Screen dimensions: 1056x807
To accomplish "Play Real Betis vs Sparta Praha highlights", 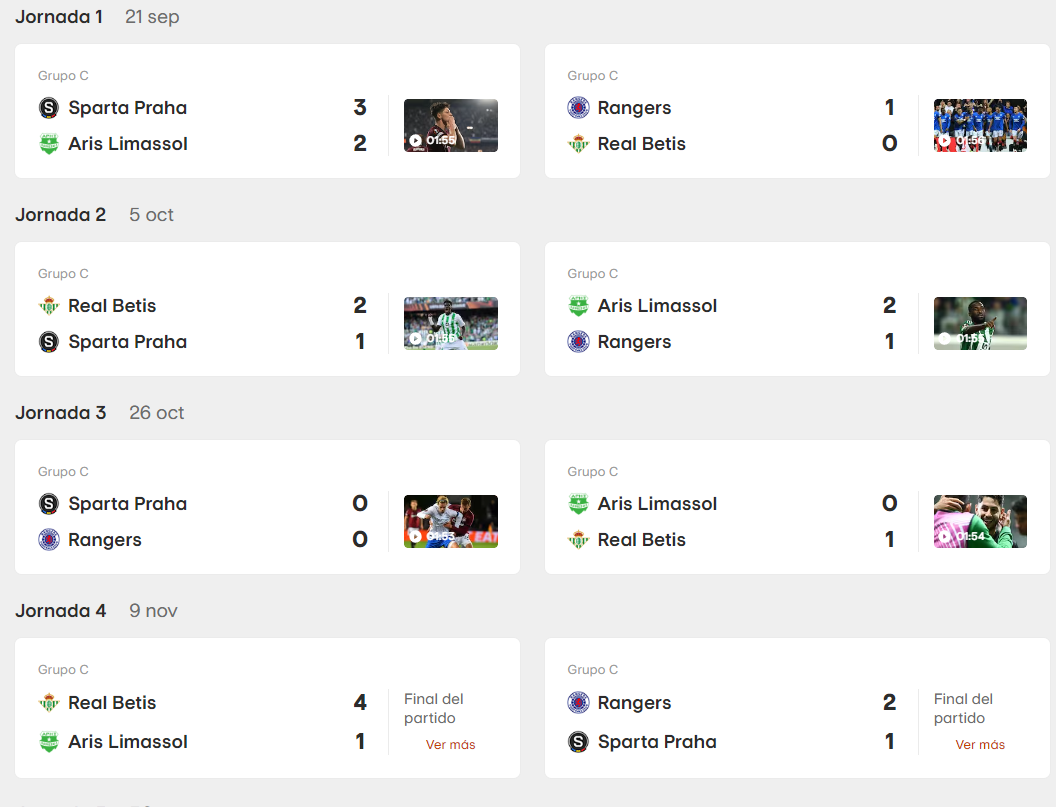I will click(x=450, y=323).
